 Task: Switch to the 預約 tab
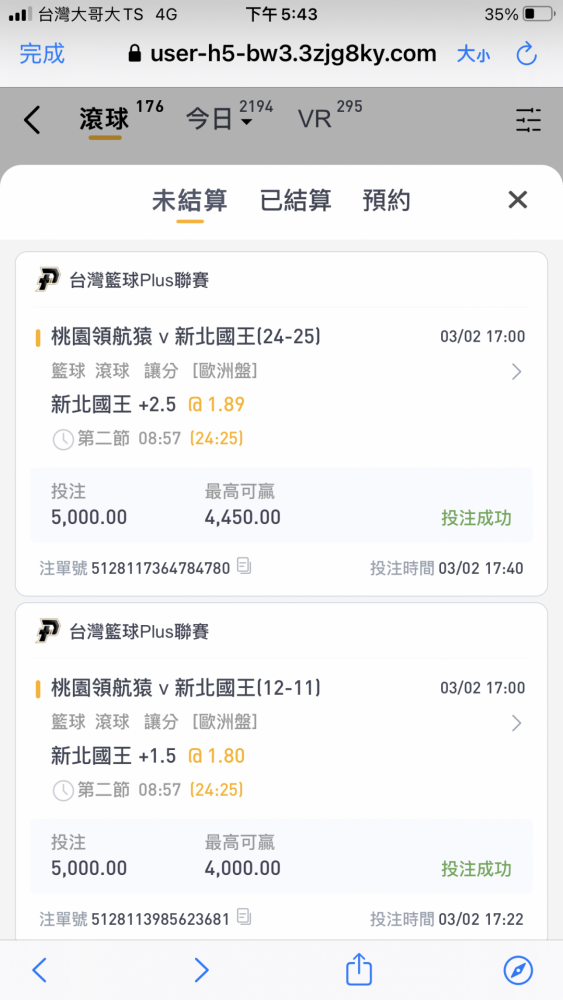(x=386, y=200)
